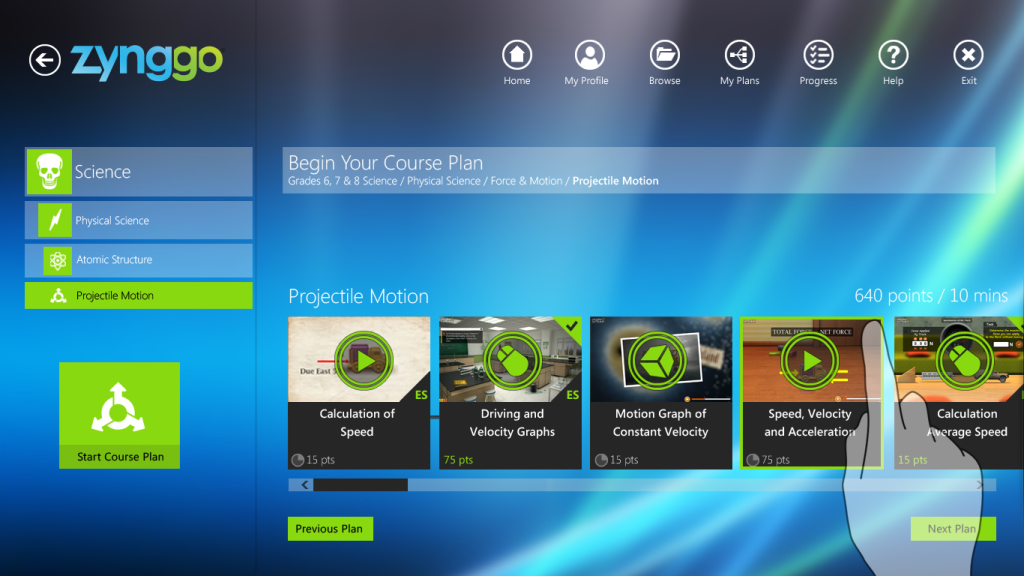Click the Calculation of Speed card title
This screenshot has width=1024, height=576.
(357, 423)
